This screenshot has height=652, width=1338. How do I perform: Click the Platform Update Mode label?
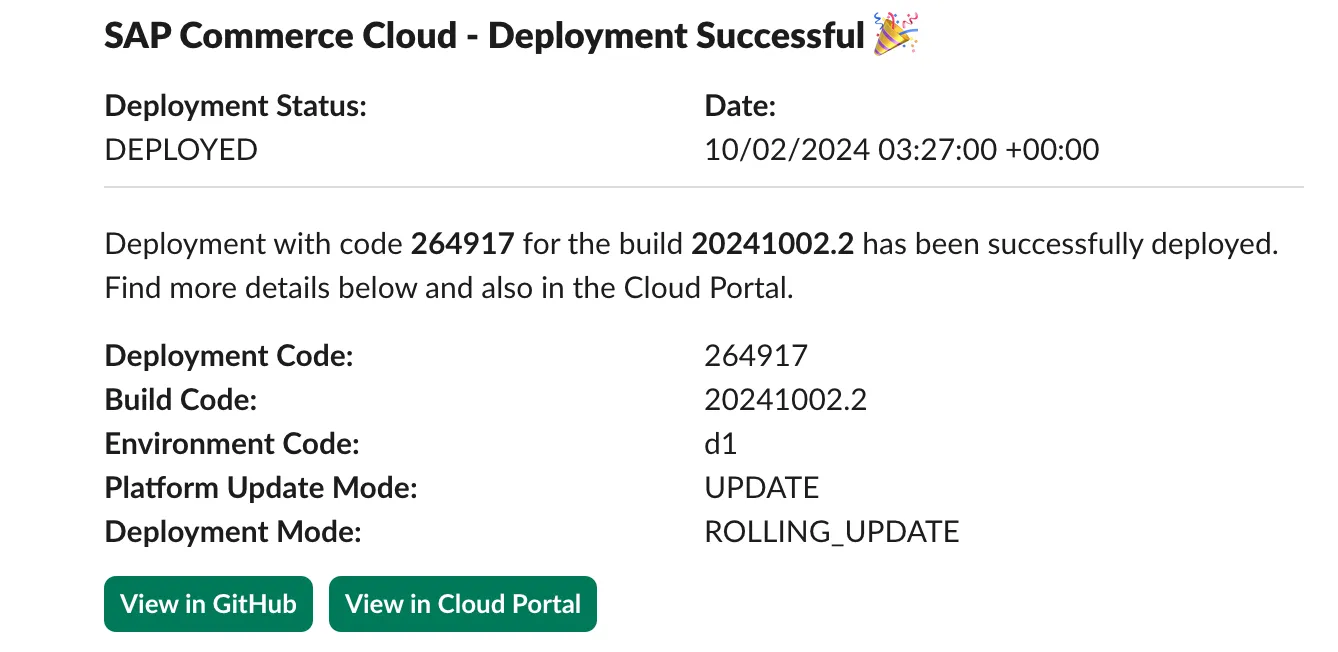click(261, 488)
